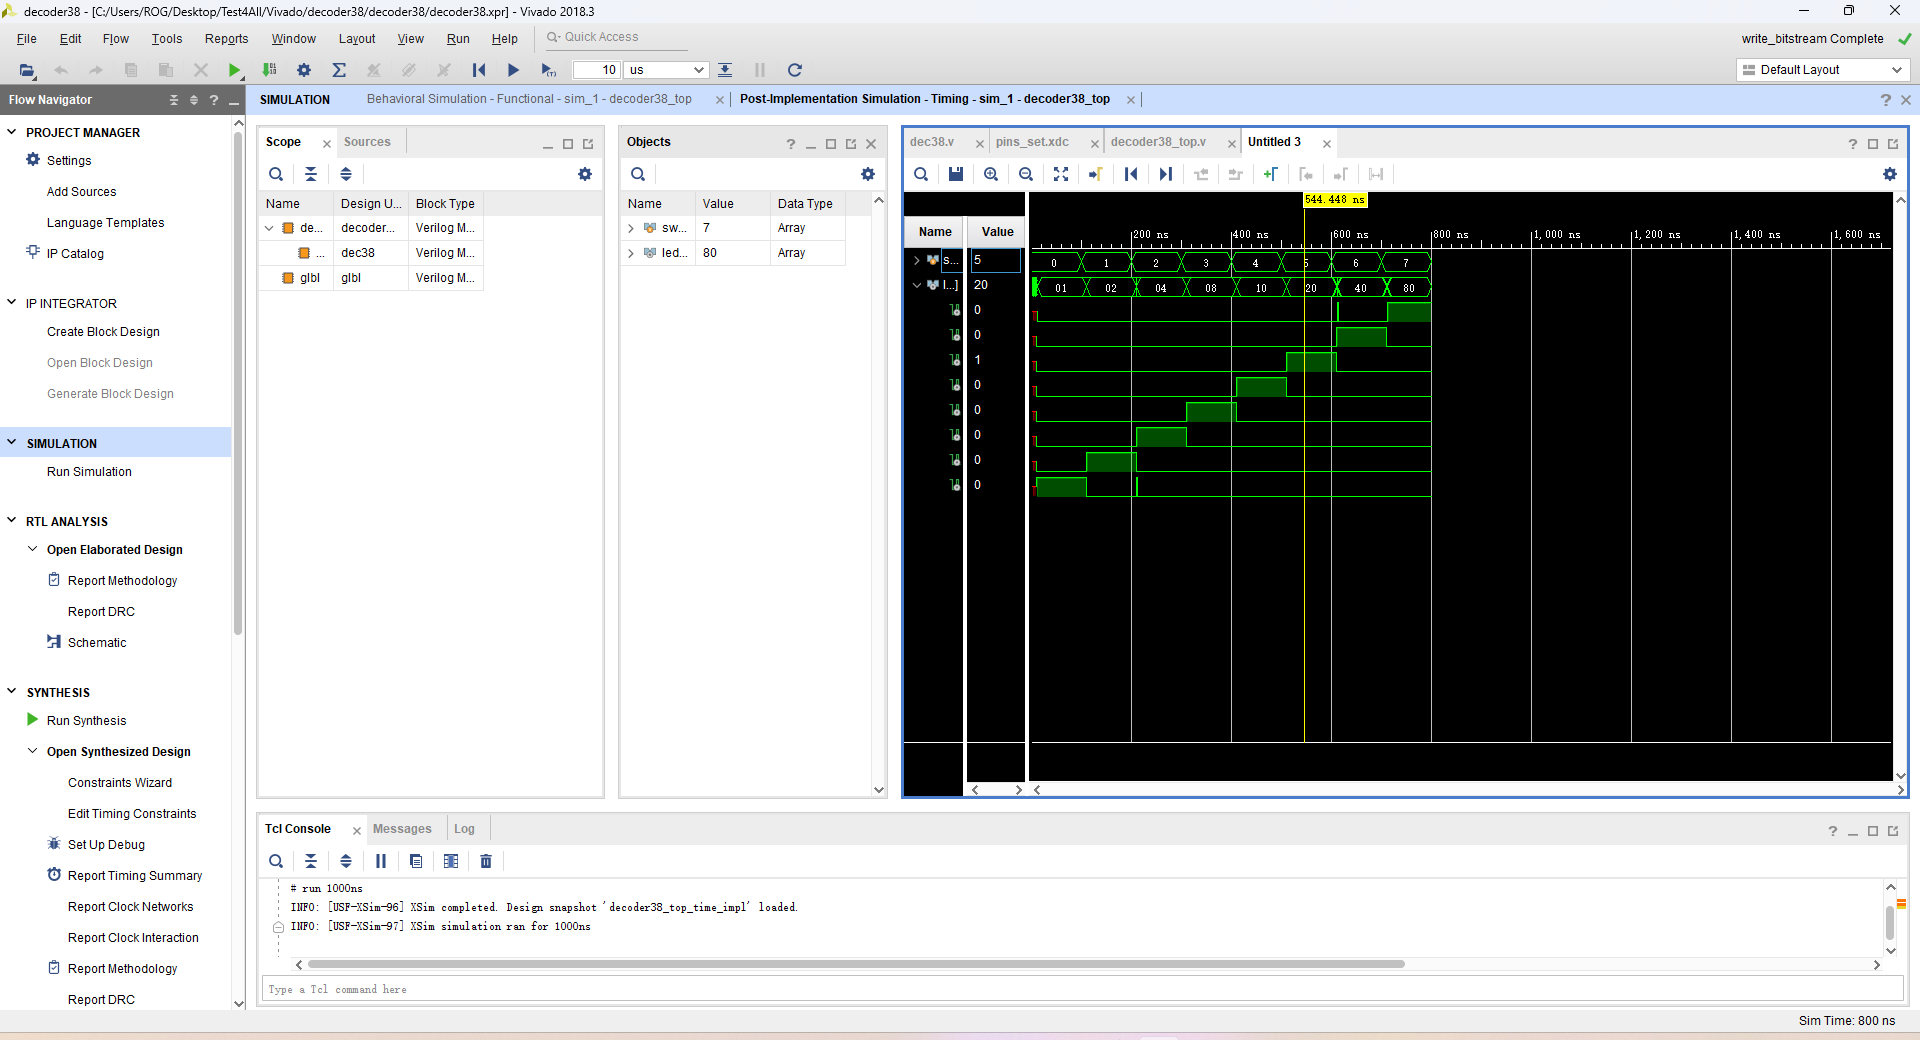Open the Objects panel settings gear
Image resolution: width=1920 pixels, height=1040 pixels.
868,174
